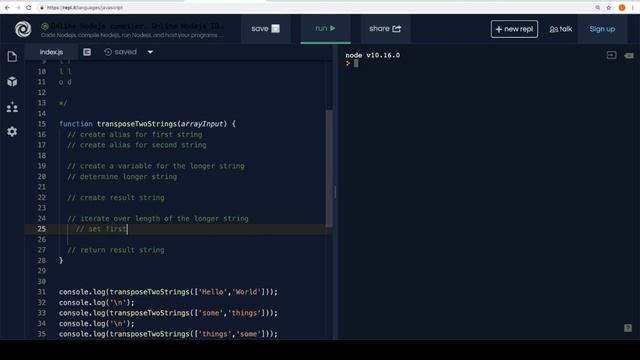Click the comment 'iterate over length of the longer string'

158,219
